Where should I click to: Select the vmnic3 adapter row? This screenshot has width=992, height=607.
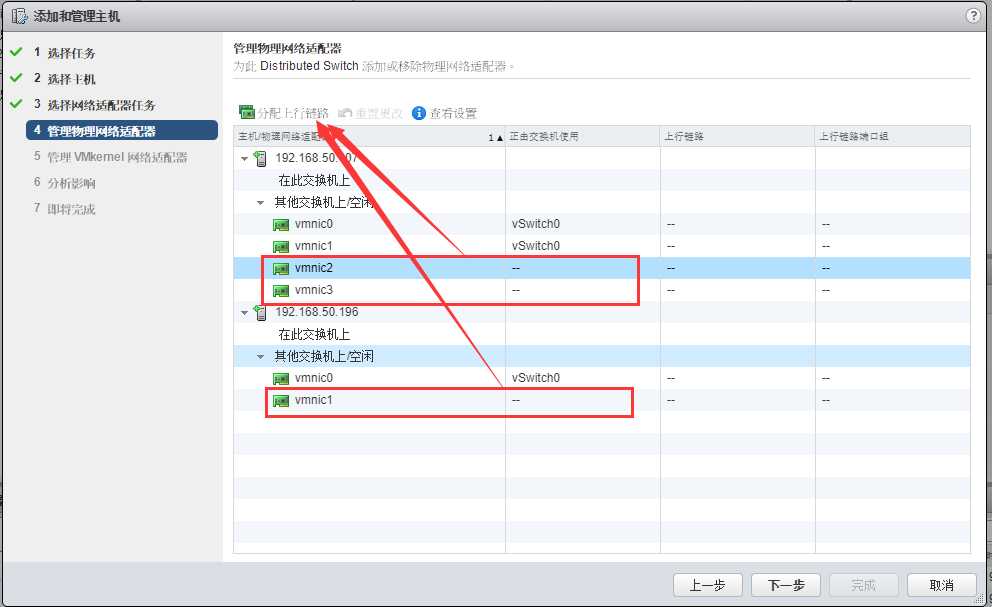tap(602, 291)
